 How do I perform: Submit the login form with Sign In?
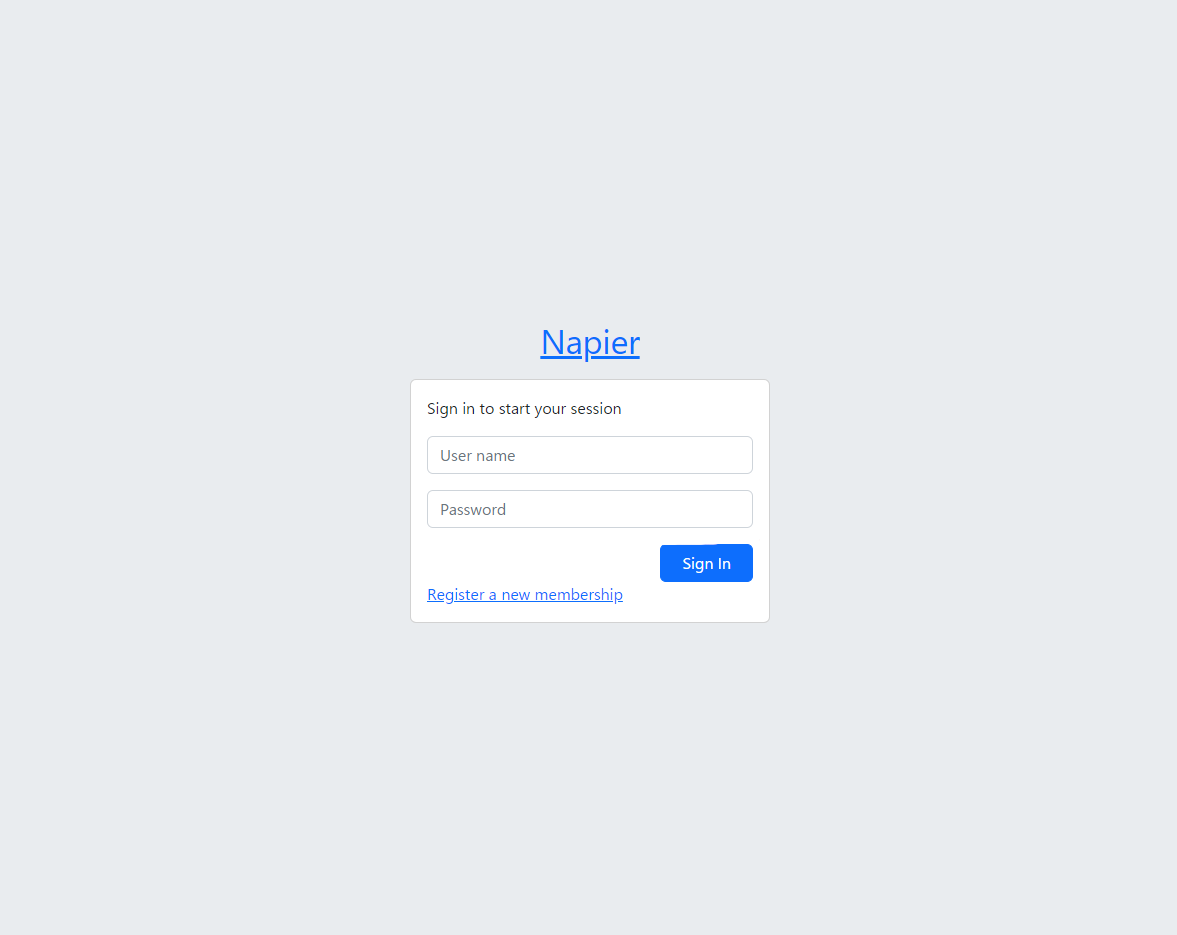tap(706, 564)
